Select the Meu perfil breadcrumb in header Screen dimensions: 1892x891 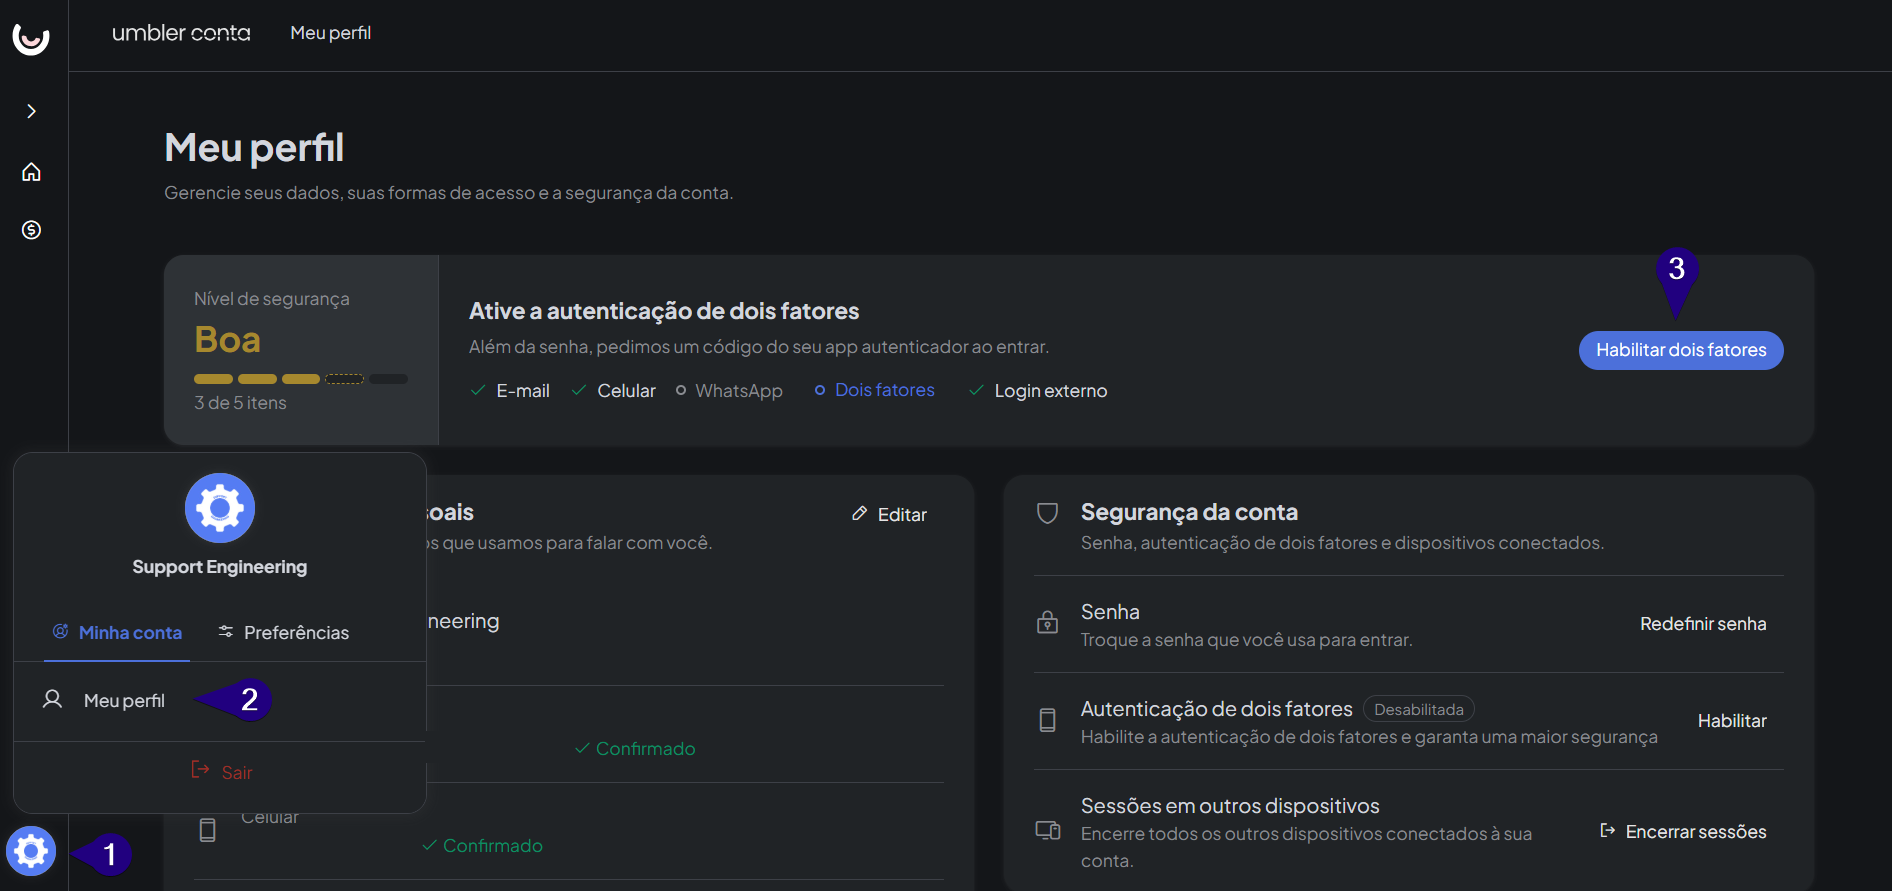click(x=331, y=33)
